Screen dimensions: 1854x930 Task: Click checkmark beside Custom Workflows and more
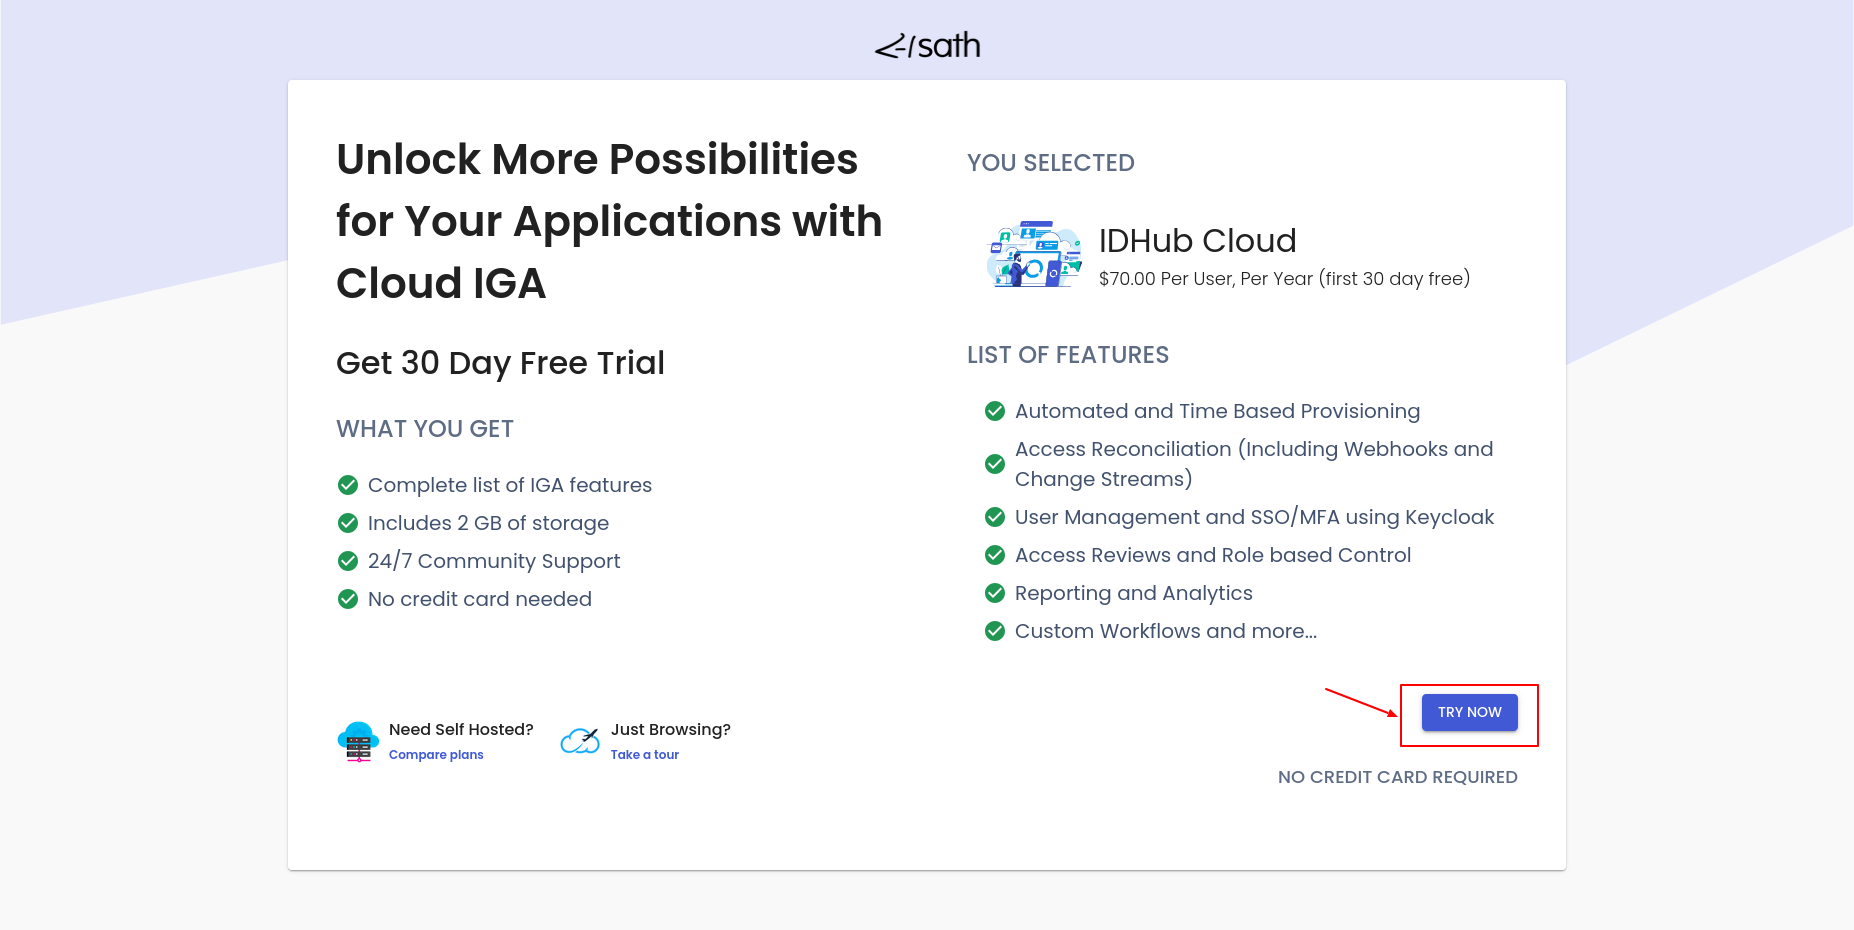pos(995,631)
